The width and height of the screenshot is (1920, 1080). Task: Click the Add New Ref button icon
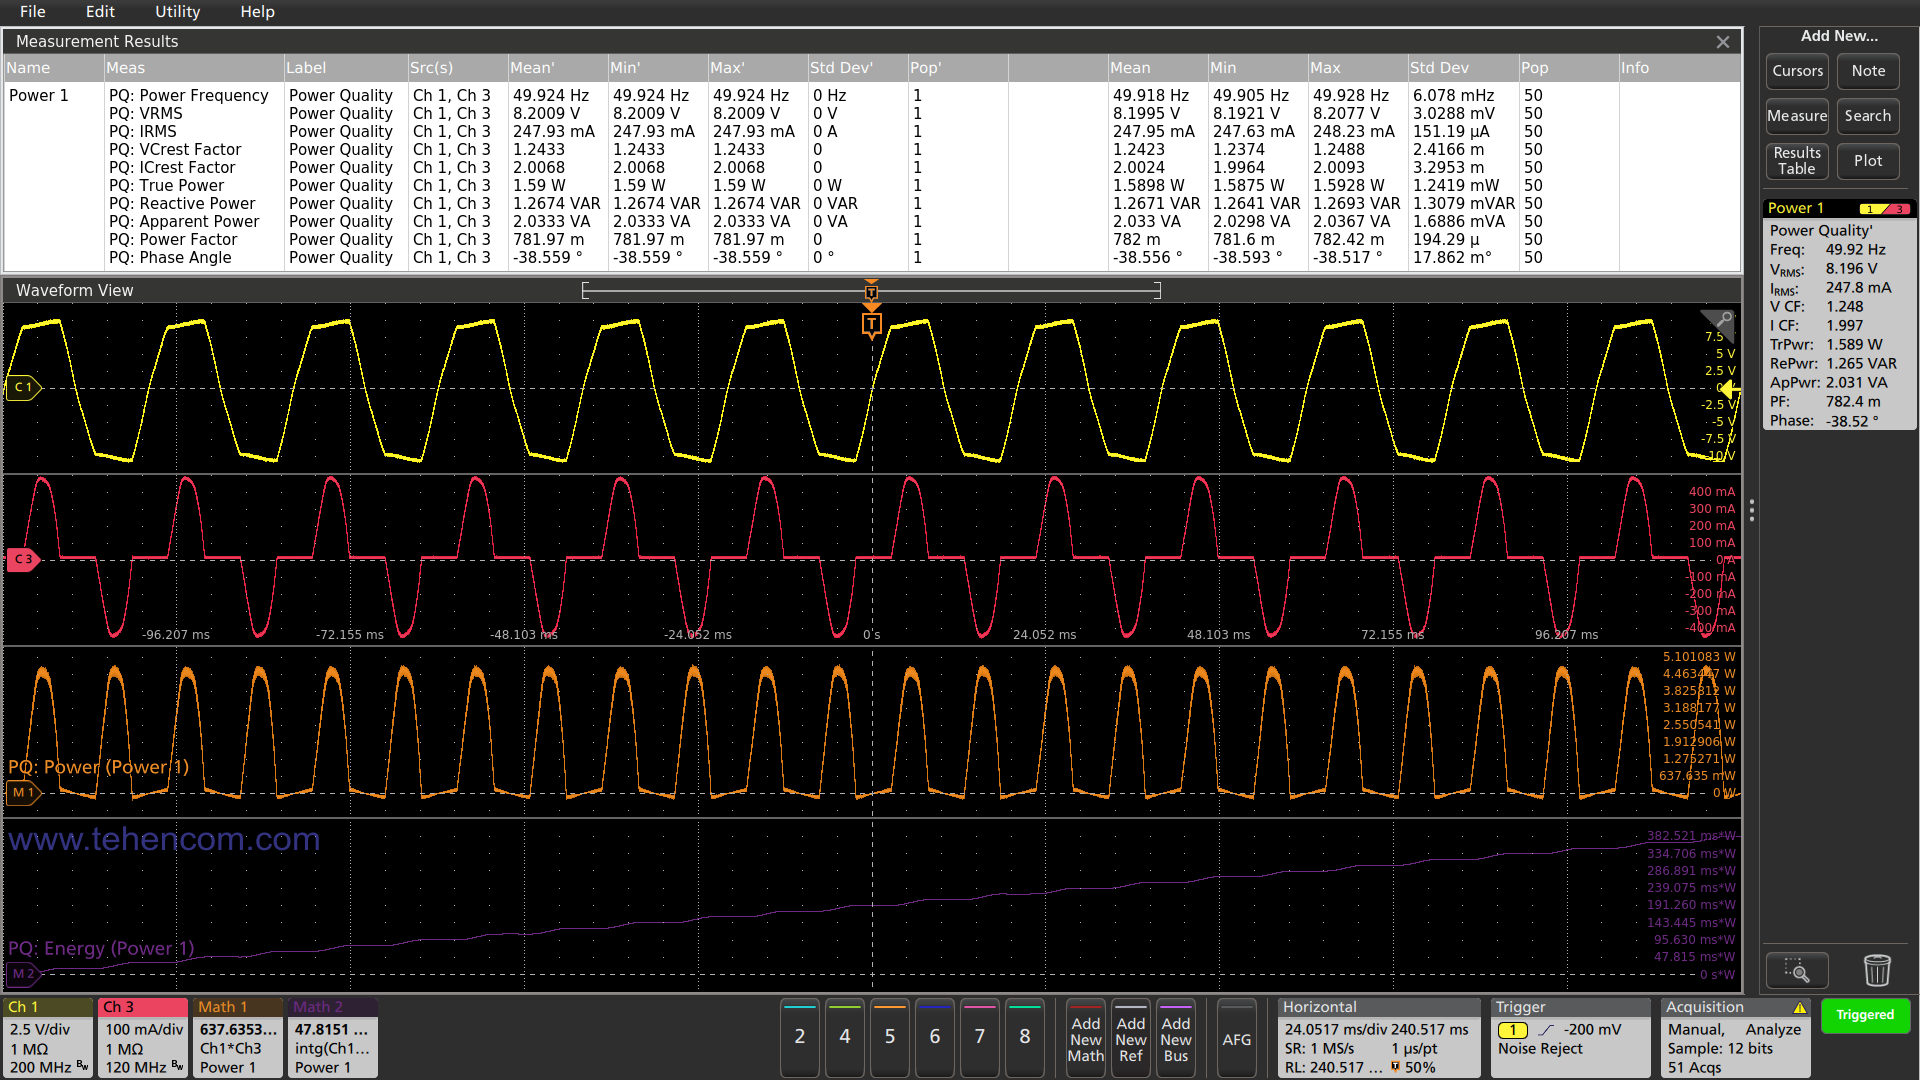coord(1131,1036)
